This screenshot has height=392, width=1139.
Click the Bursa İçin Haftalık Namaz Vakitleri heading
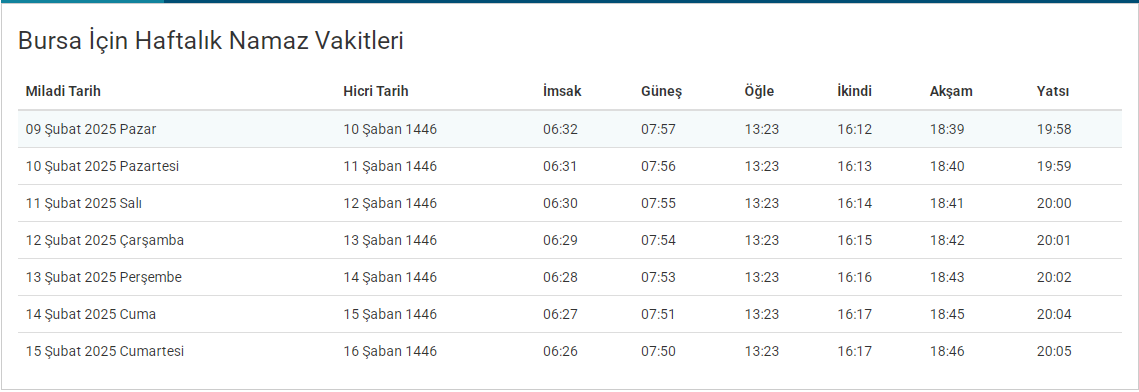(x=211, y=41)
